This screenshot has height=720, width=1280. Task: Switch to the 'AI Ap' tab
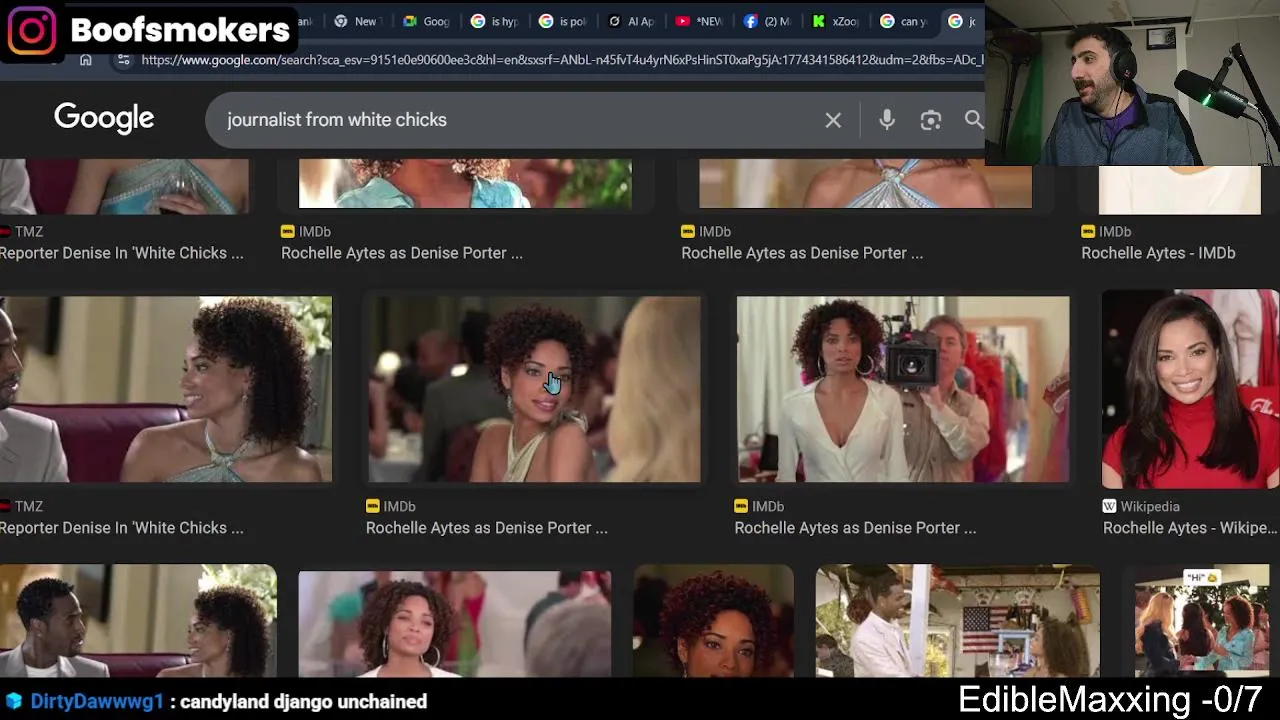(631, 21)
